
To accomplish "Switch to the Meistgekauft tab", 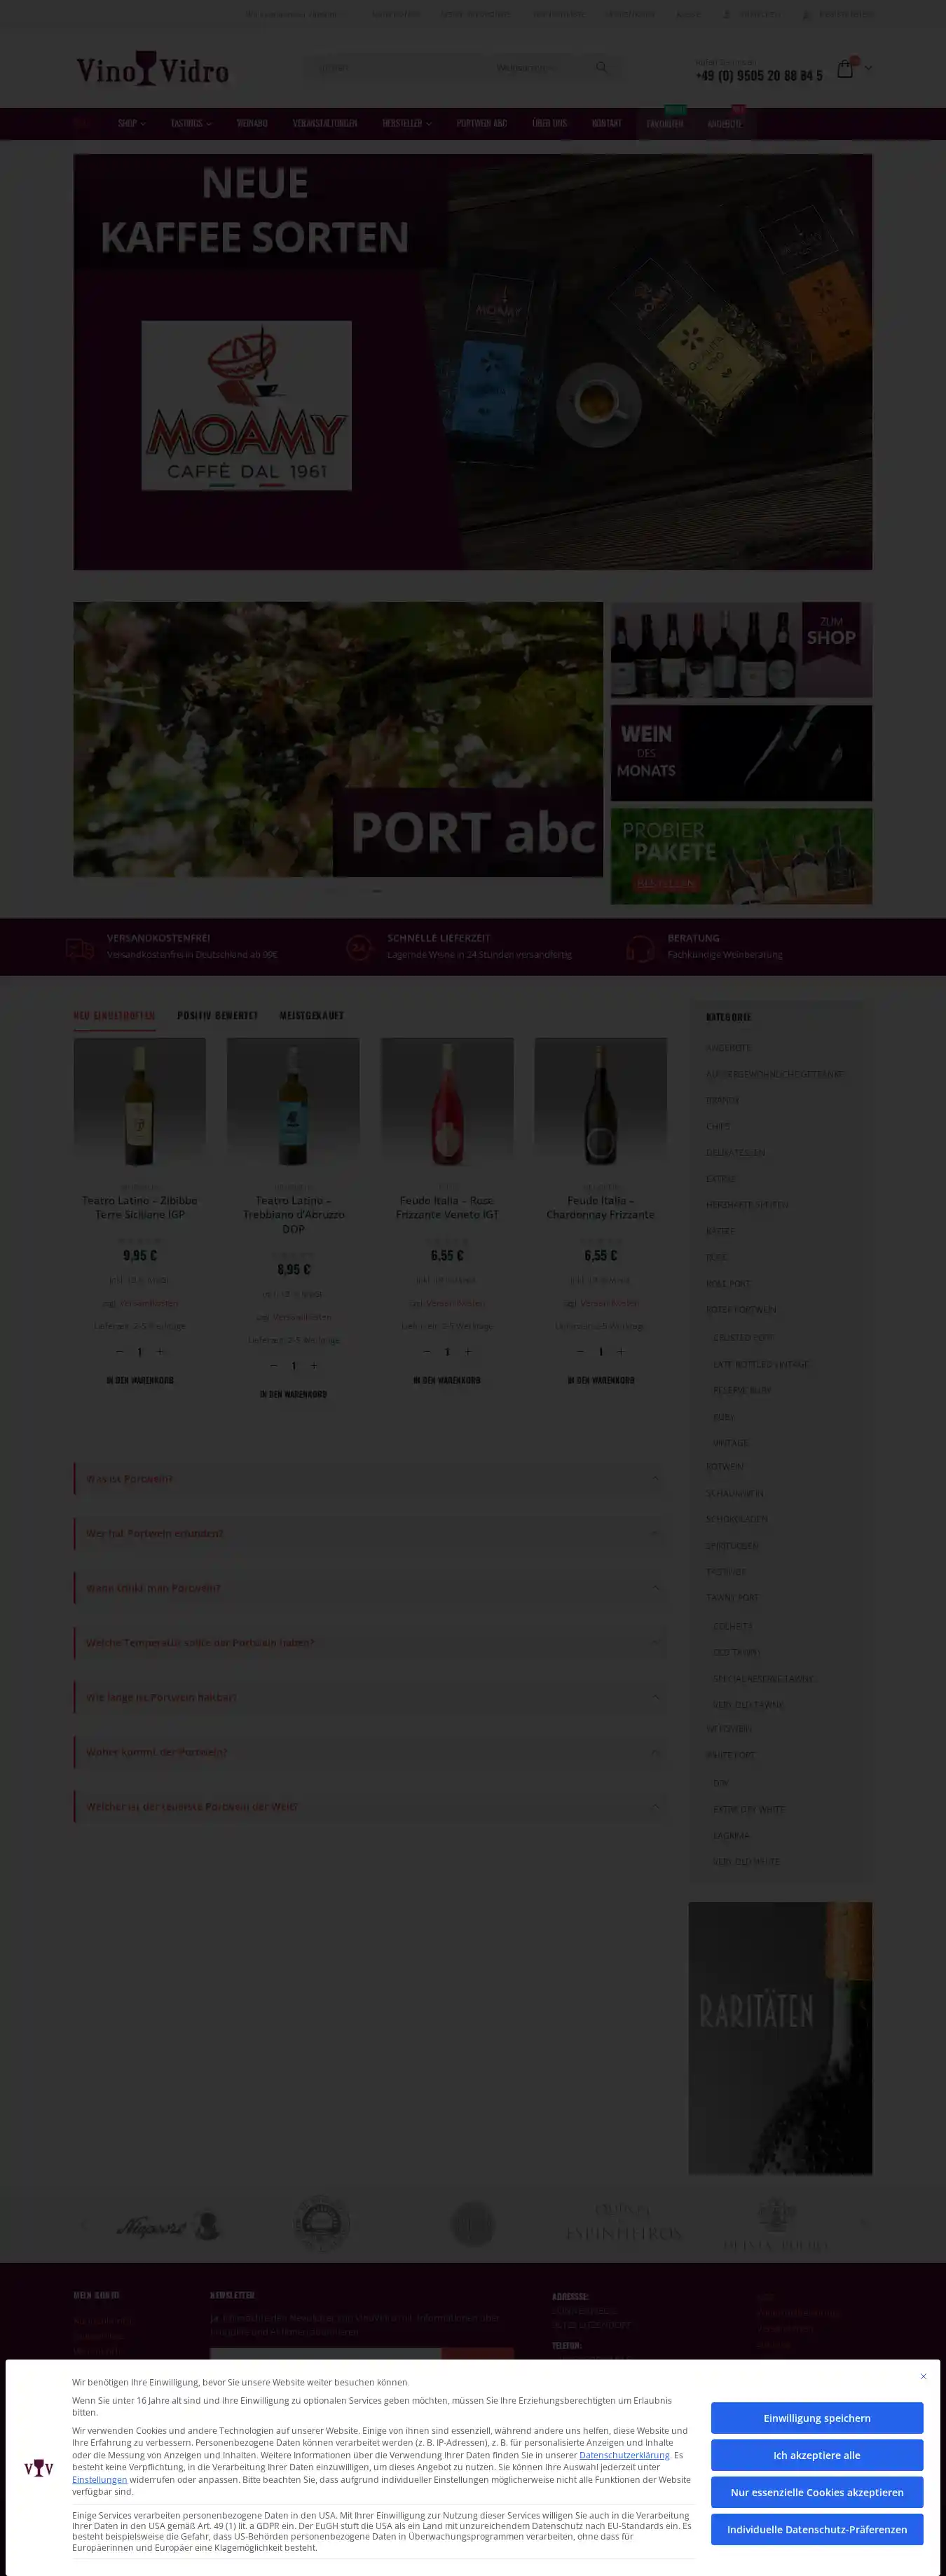I will [x=311, y=1015].
